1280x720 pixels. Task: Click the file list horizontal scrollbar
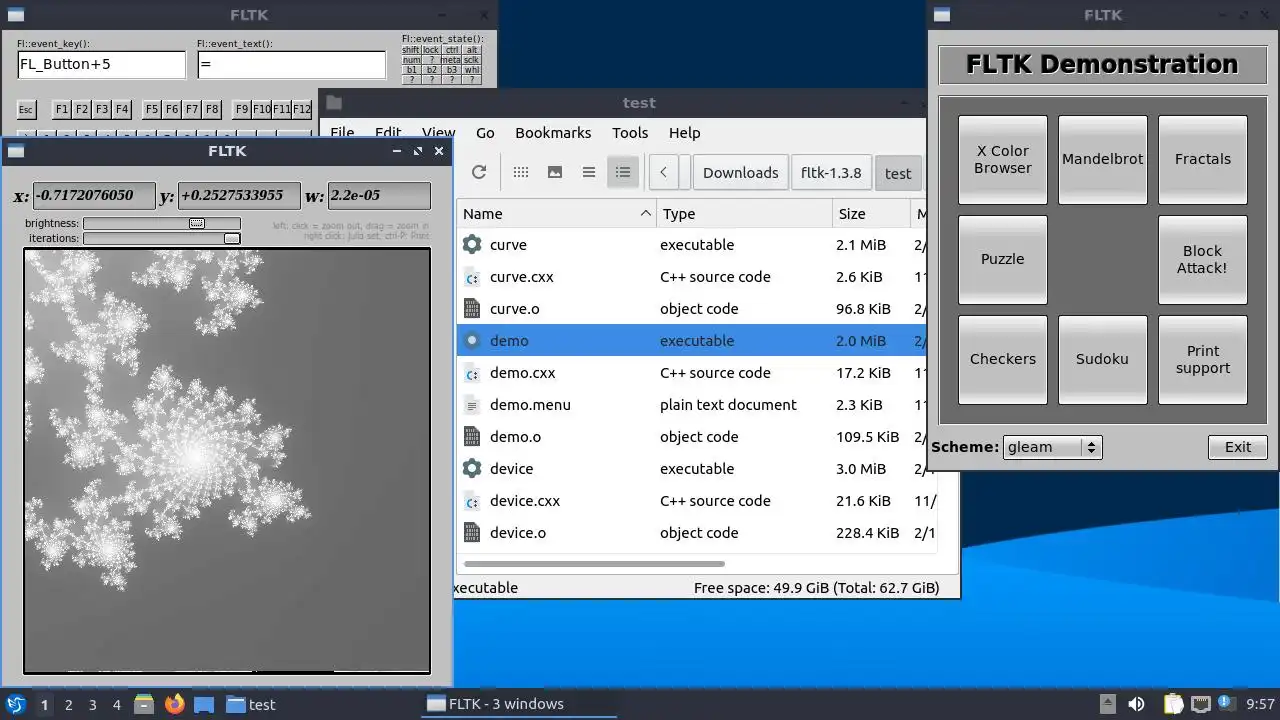click(593, 563)
